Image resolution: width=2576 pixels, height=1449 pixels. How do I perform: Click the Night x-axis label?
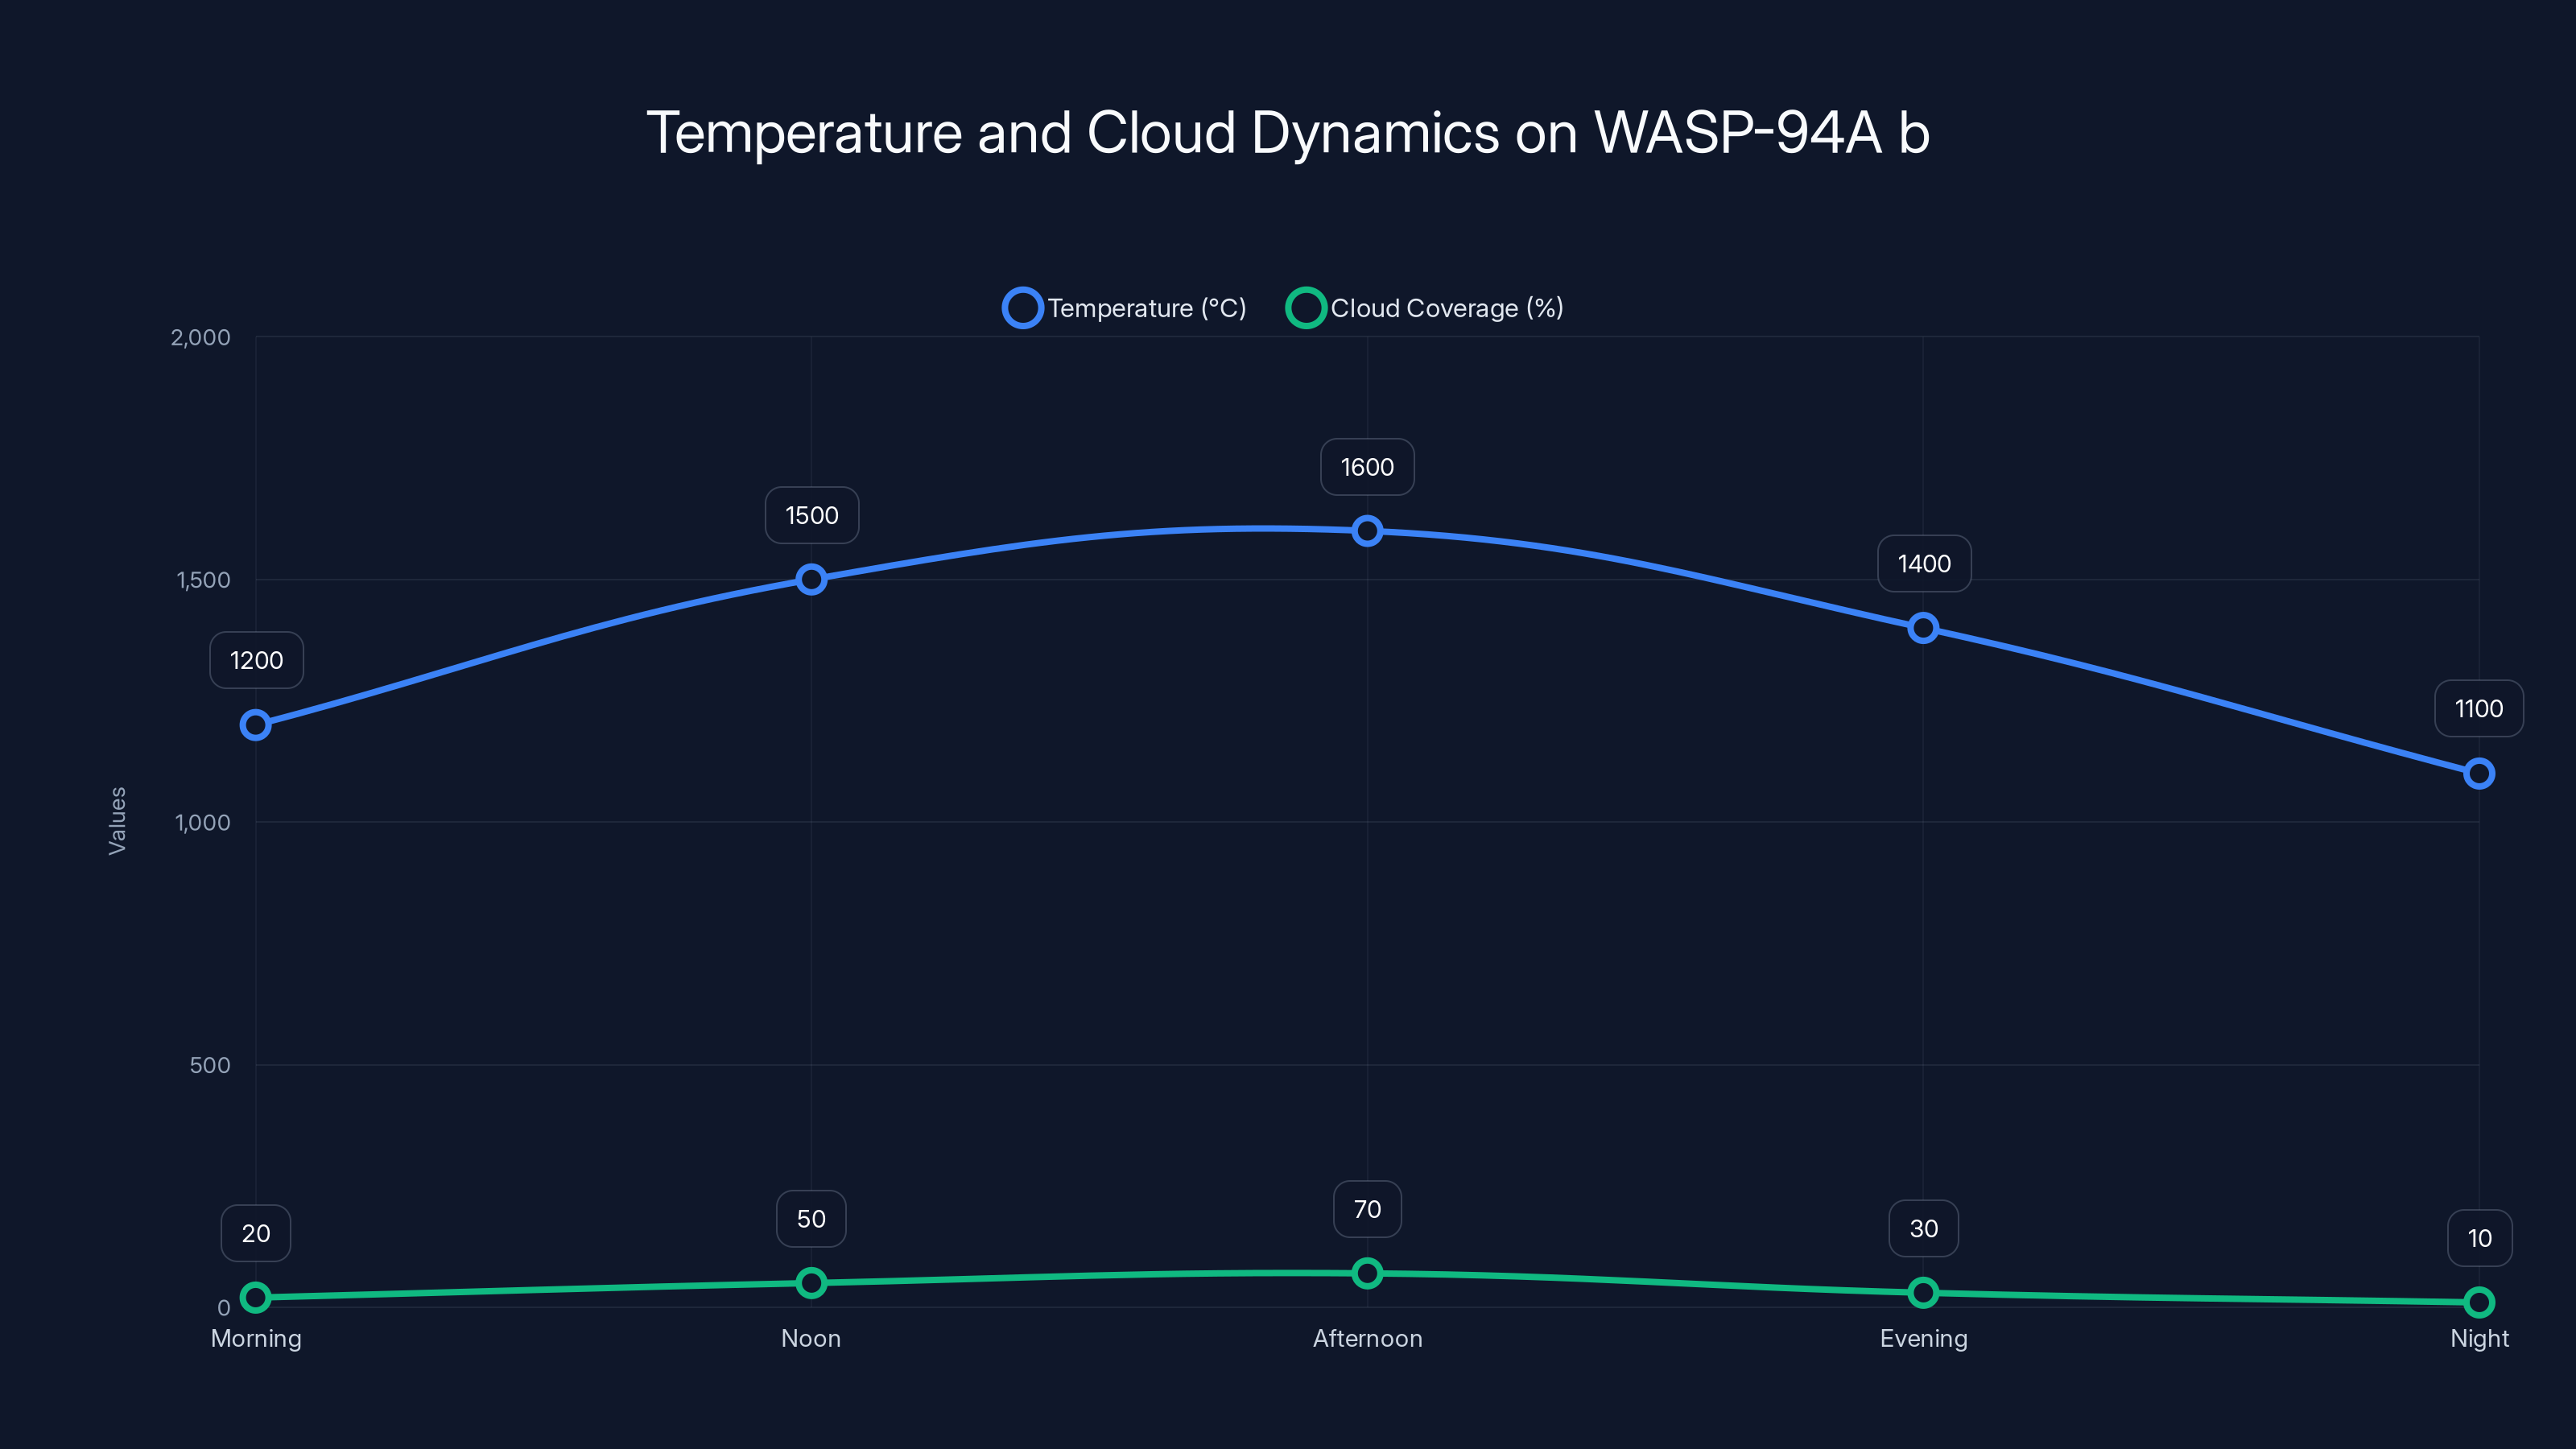point(2480,1339)
